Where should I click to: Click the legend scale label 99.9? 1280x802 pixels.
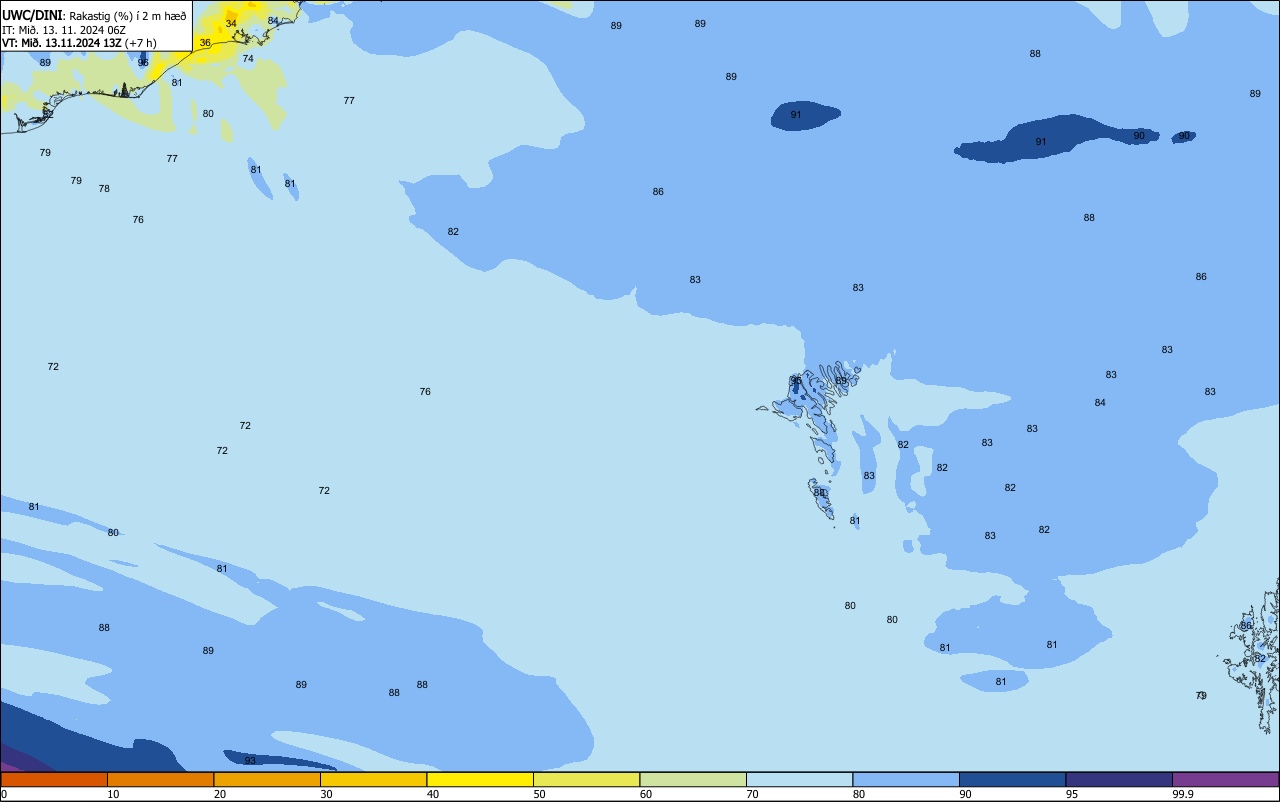click(1183, 794)
